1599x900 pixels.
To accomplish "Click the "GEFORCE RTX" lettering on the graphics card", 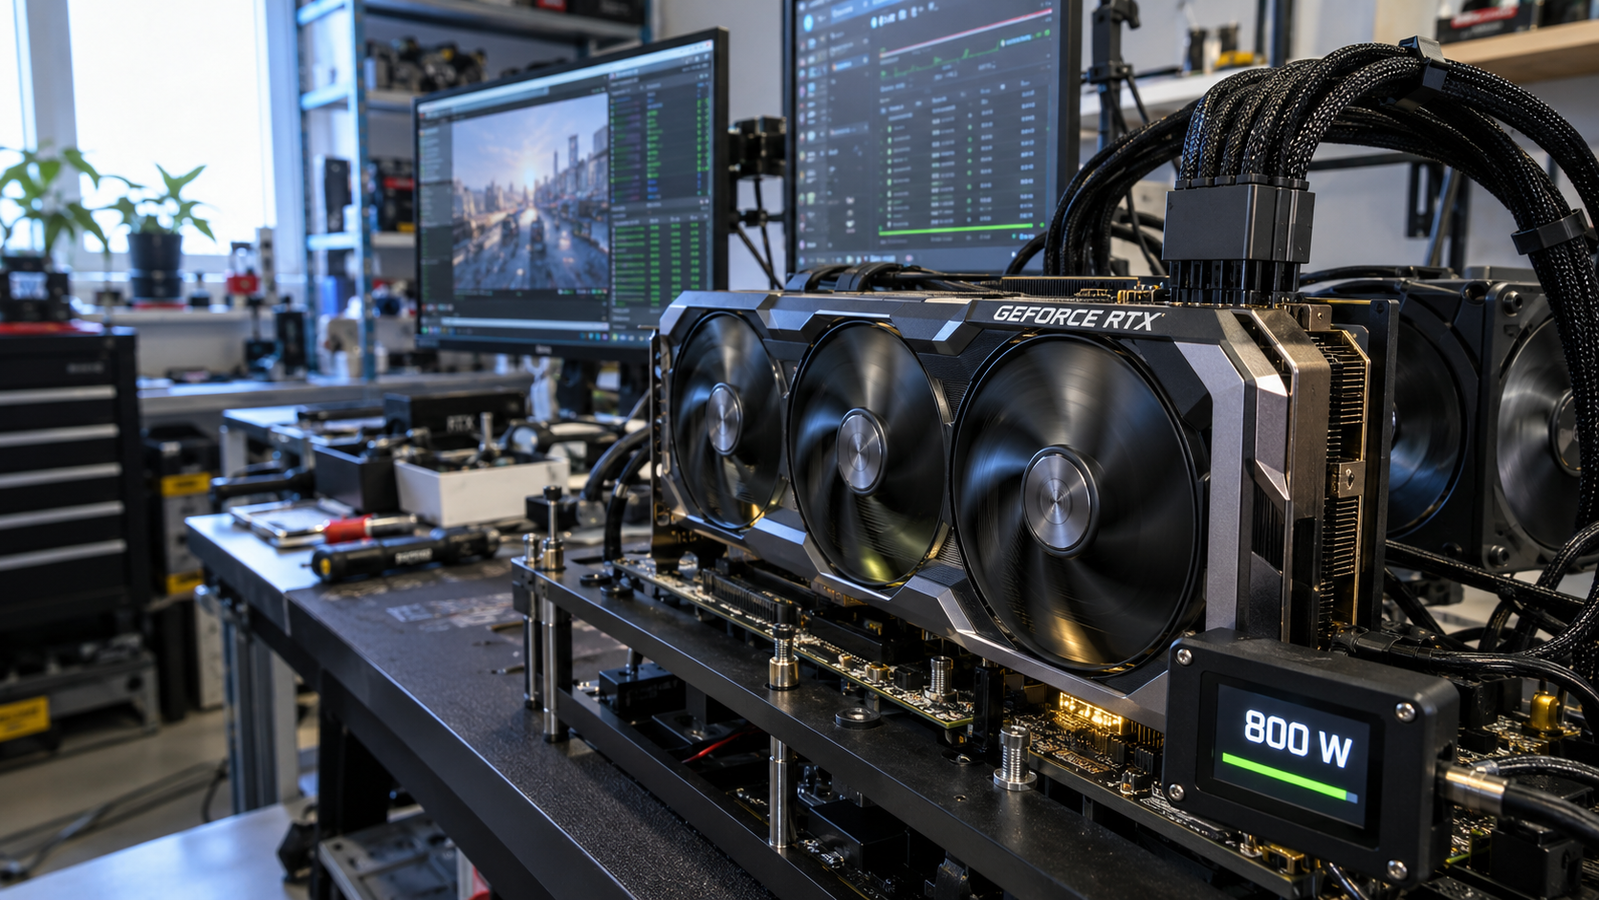I will 1078,318.
